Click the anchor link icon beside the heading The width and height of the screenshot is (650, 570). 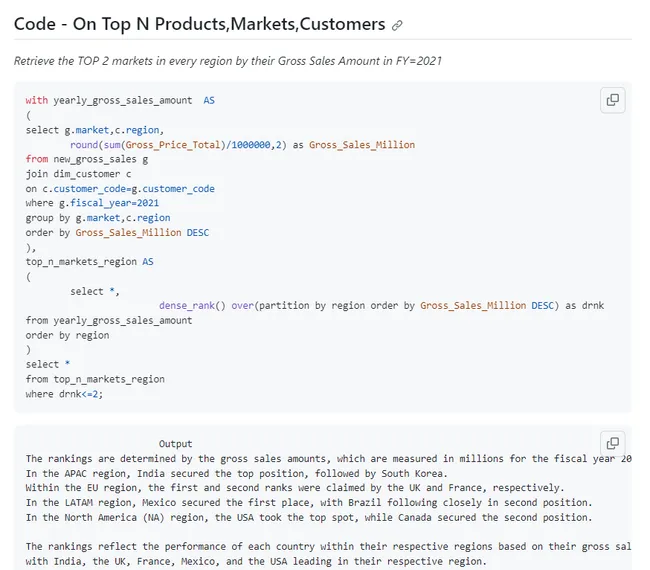pos(398,25)
